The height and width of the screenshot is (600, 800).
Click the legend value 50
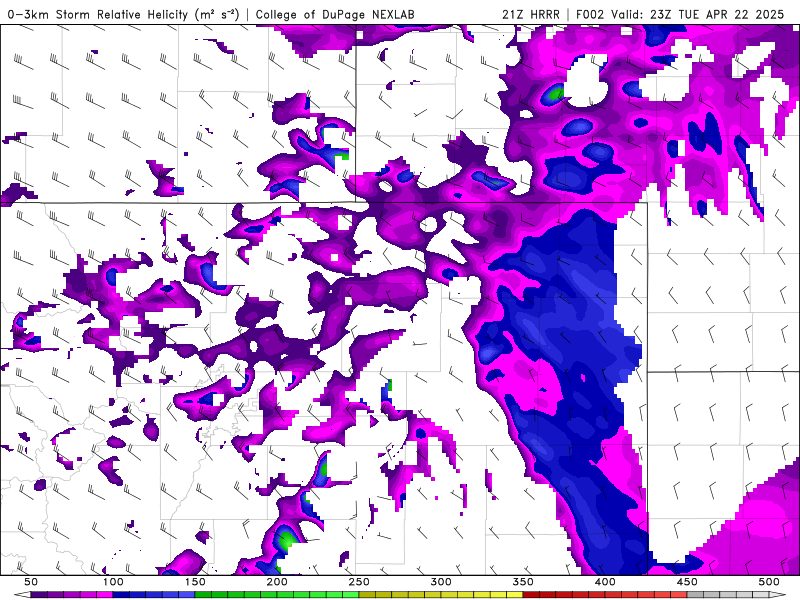[x=31, y=582]
